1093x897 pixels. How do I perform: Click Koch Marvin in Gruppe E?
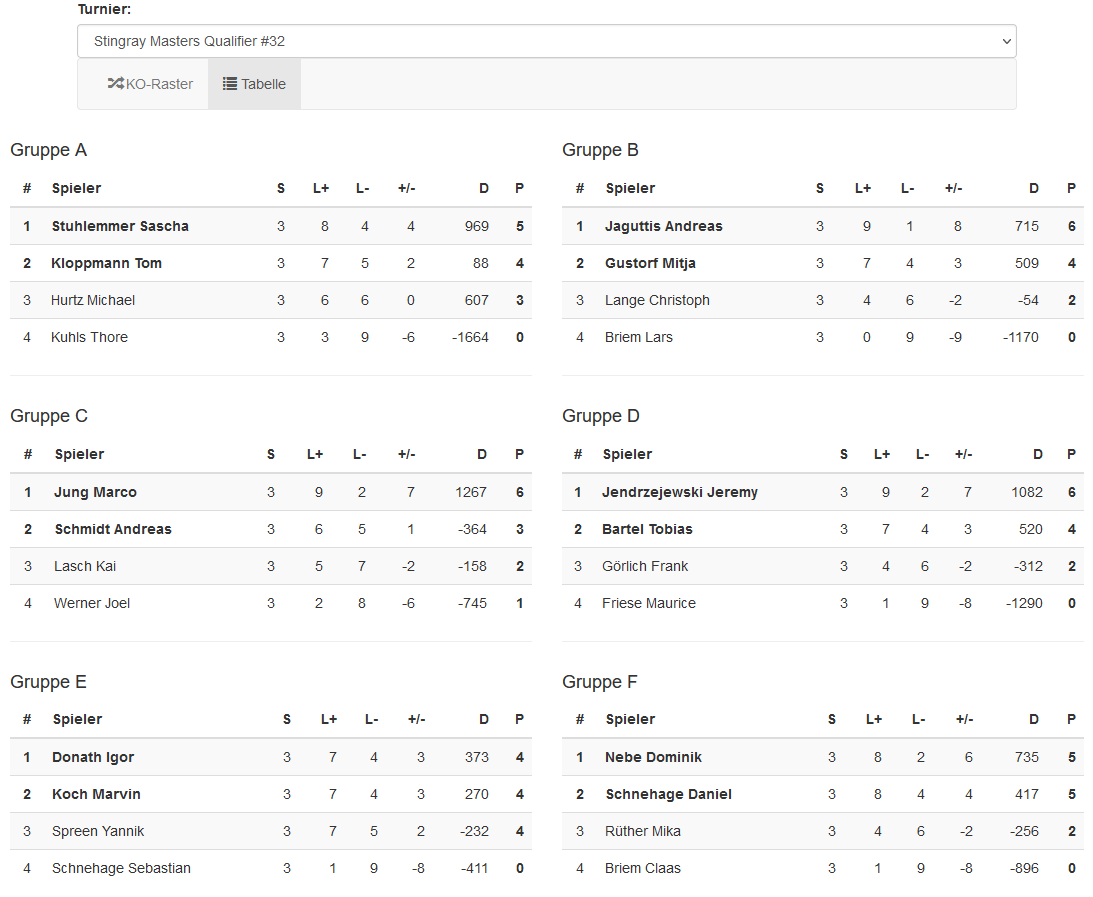point(96,794)
